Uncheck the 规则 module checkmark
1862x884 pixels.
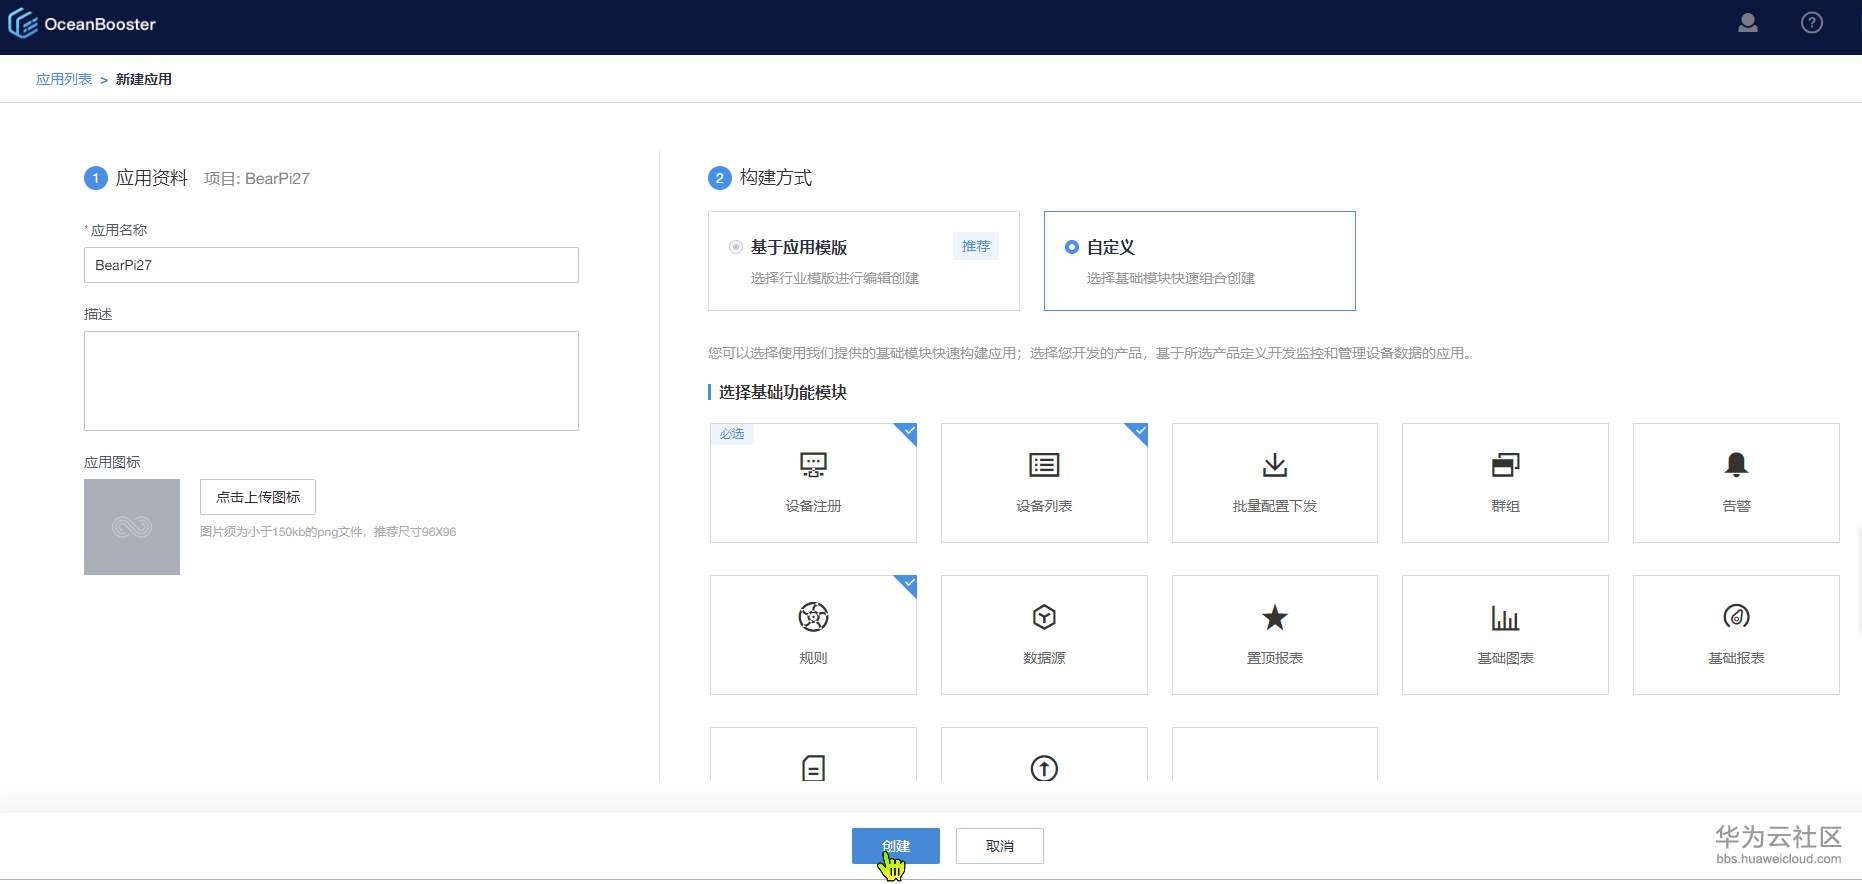point(907,584)
